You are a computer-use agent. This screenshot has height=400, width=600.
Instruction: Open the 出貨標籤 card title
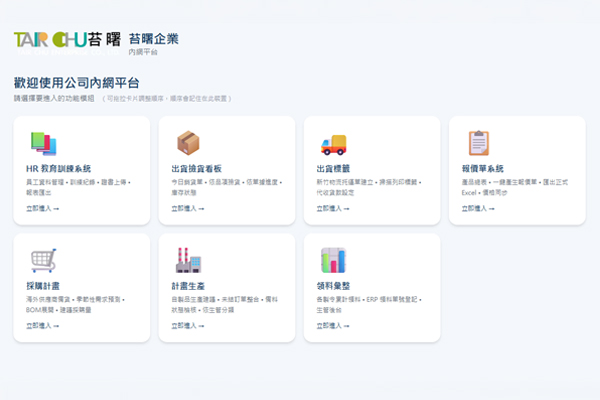333,169
